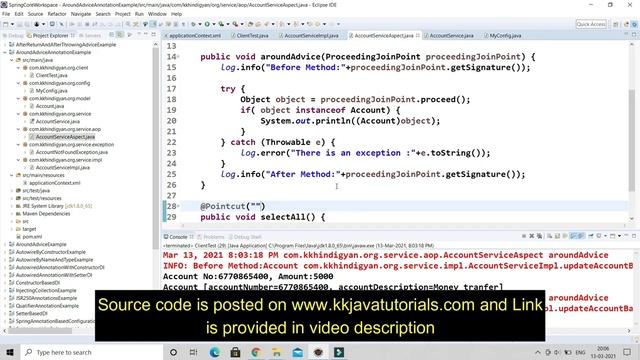Click the Debug bug icon in main toolbar
The height and width of the screenshot is (360, 640).
pos(193,24)
